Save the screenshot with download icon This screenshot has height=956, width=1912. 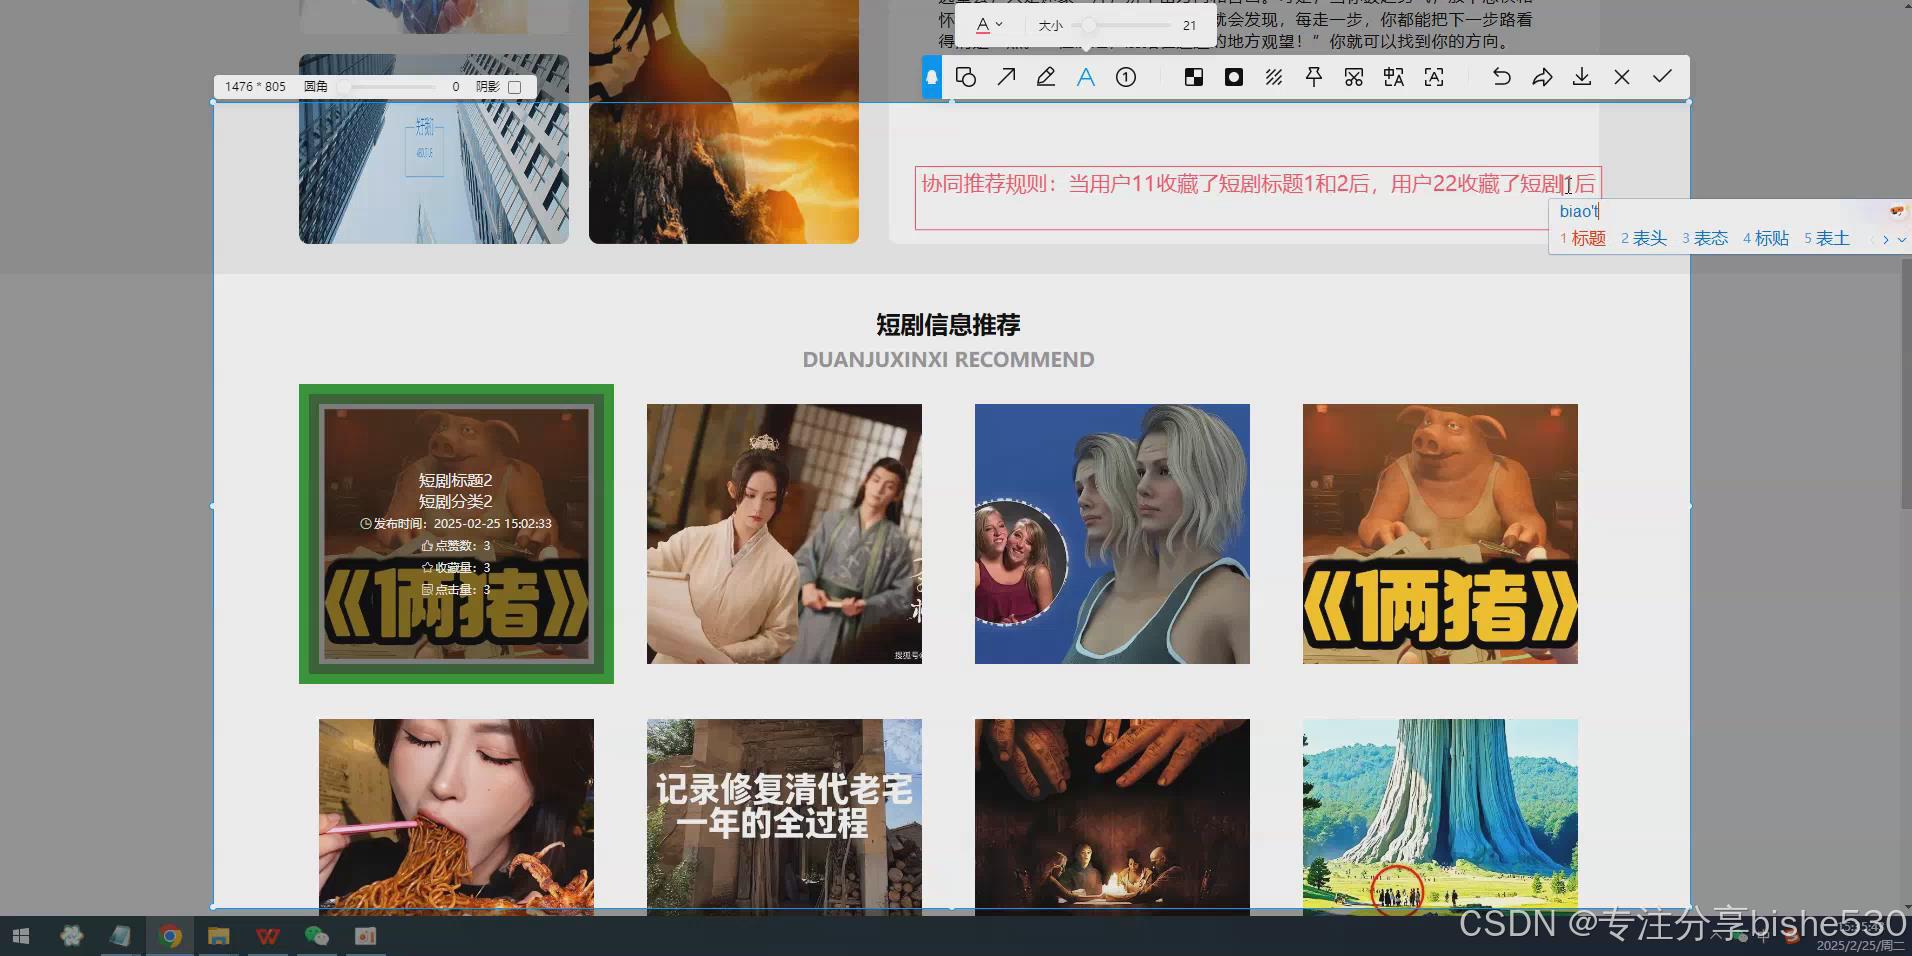(x=1582, y=77)
